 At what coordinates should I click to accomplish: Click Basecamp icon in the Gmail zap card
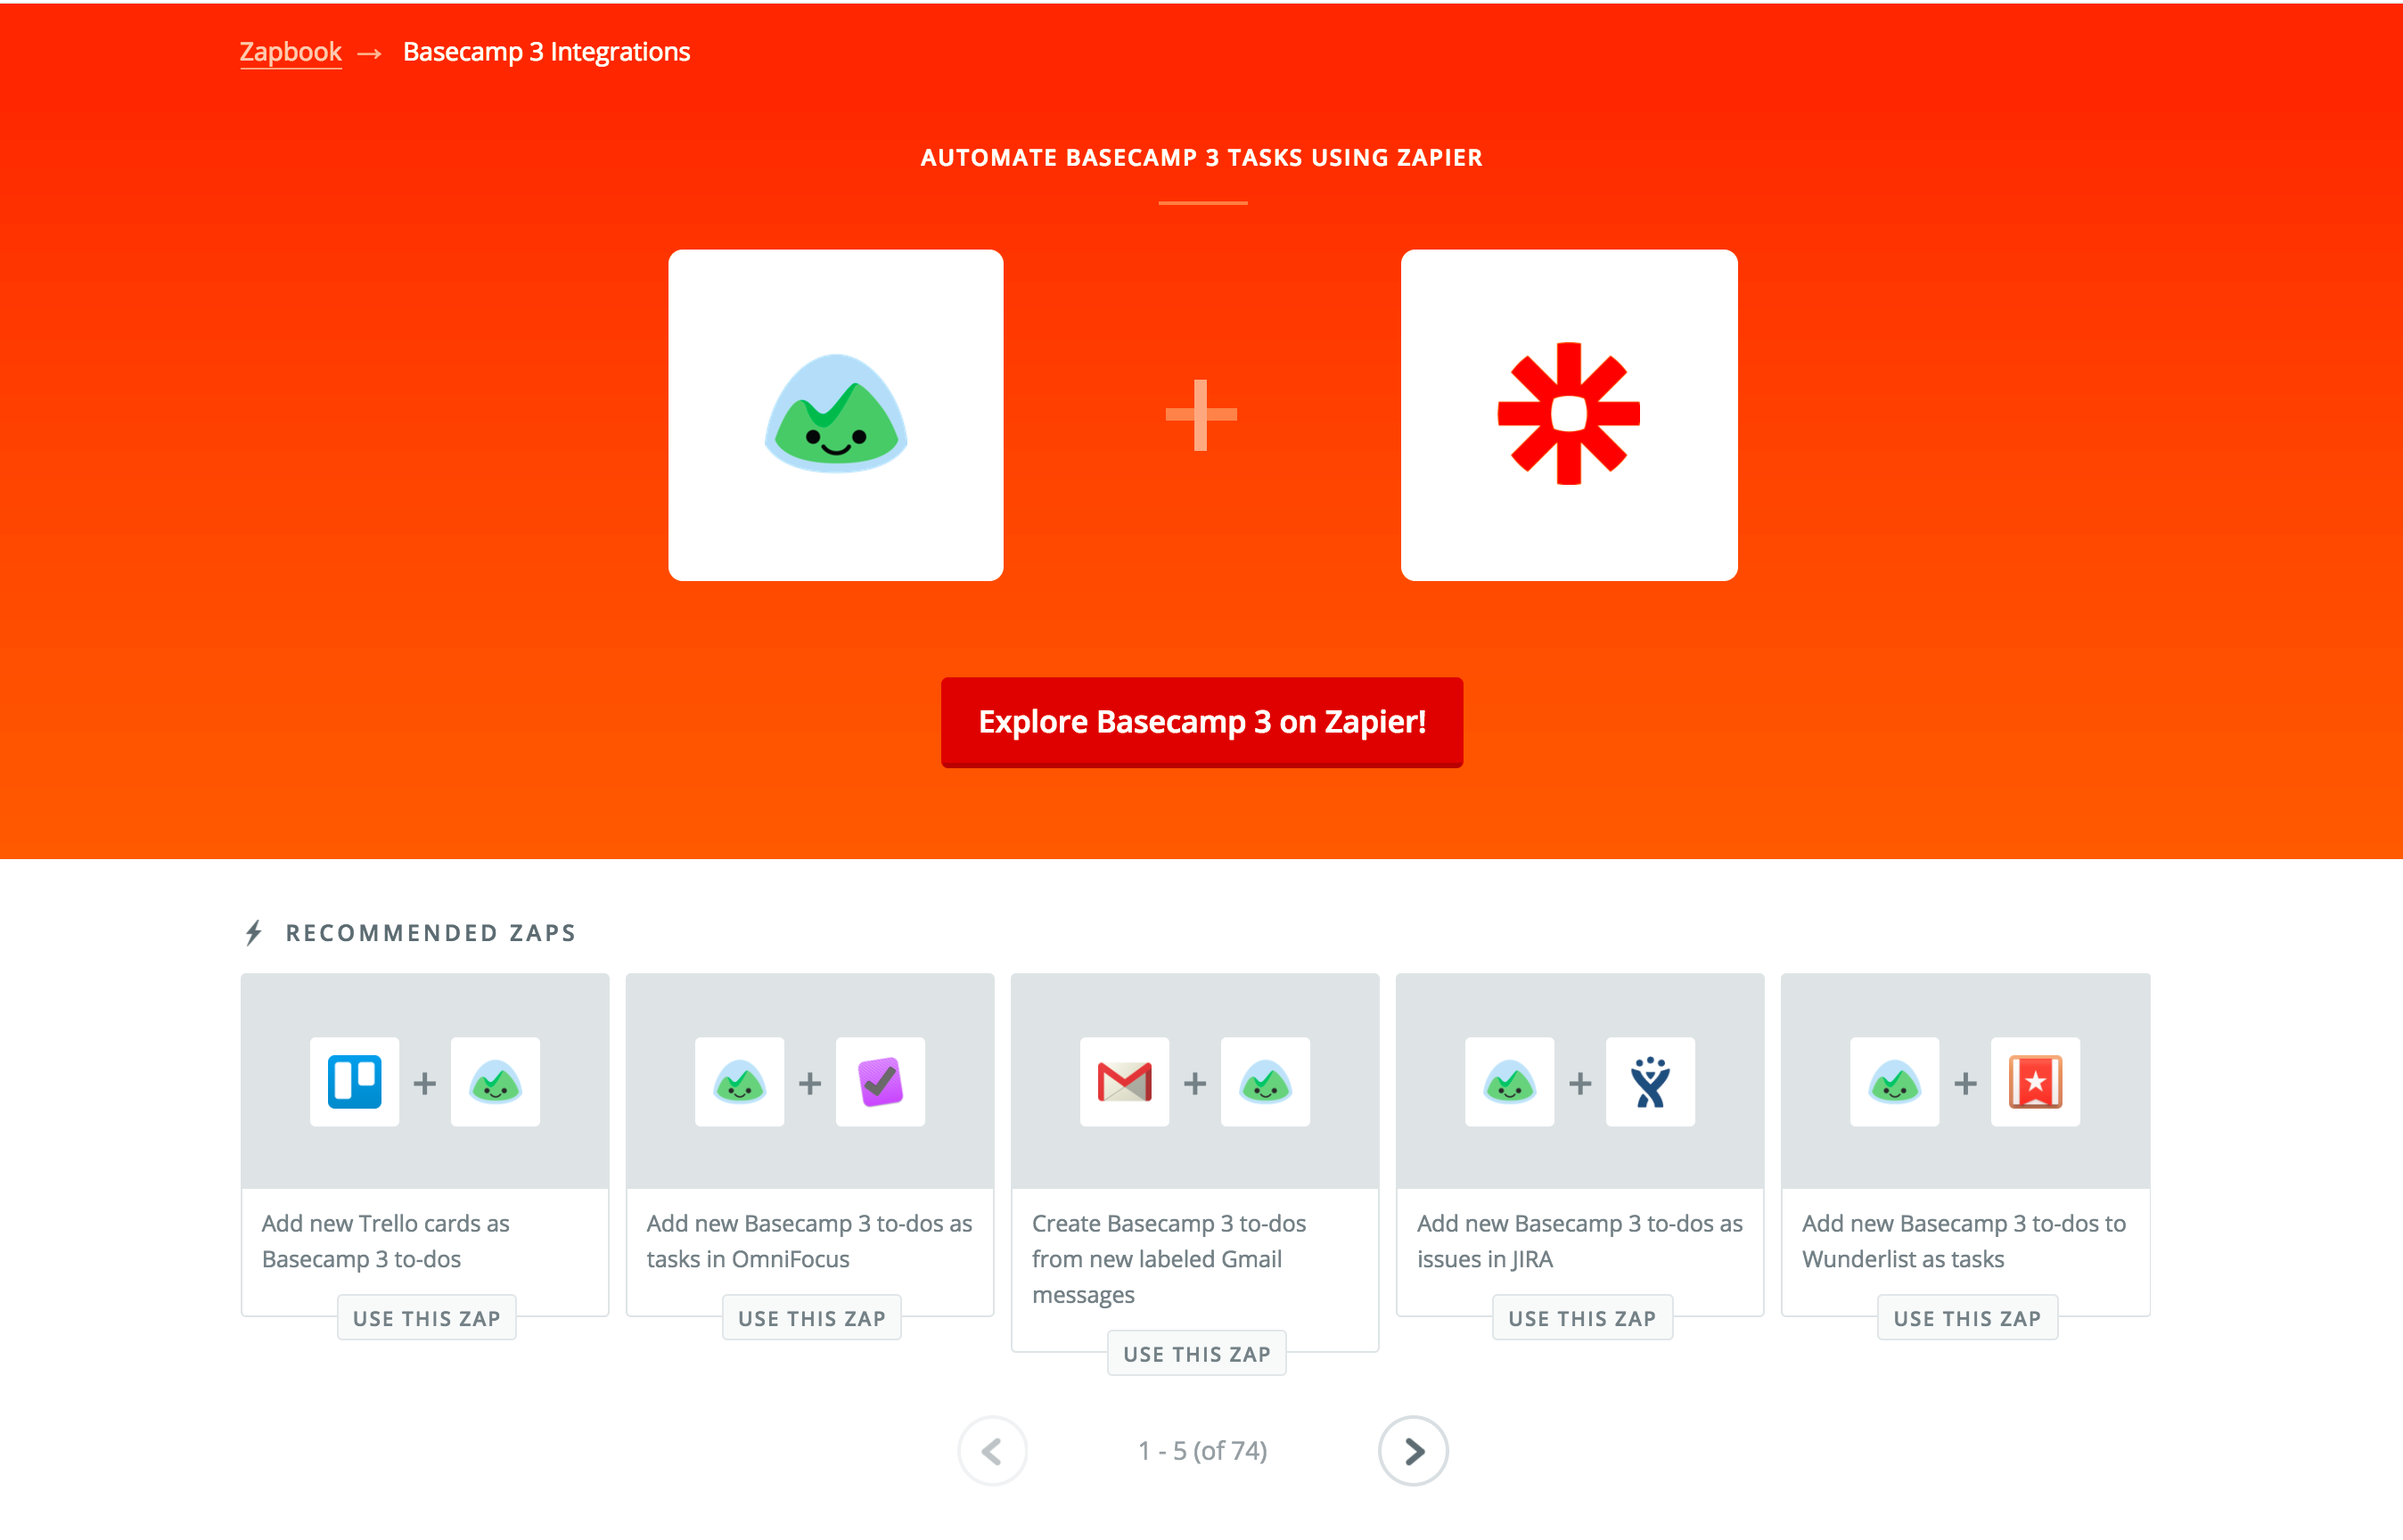[1265, 1082]
